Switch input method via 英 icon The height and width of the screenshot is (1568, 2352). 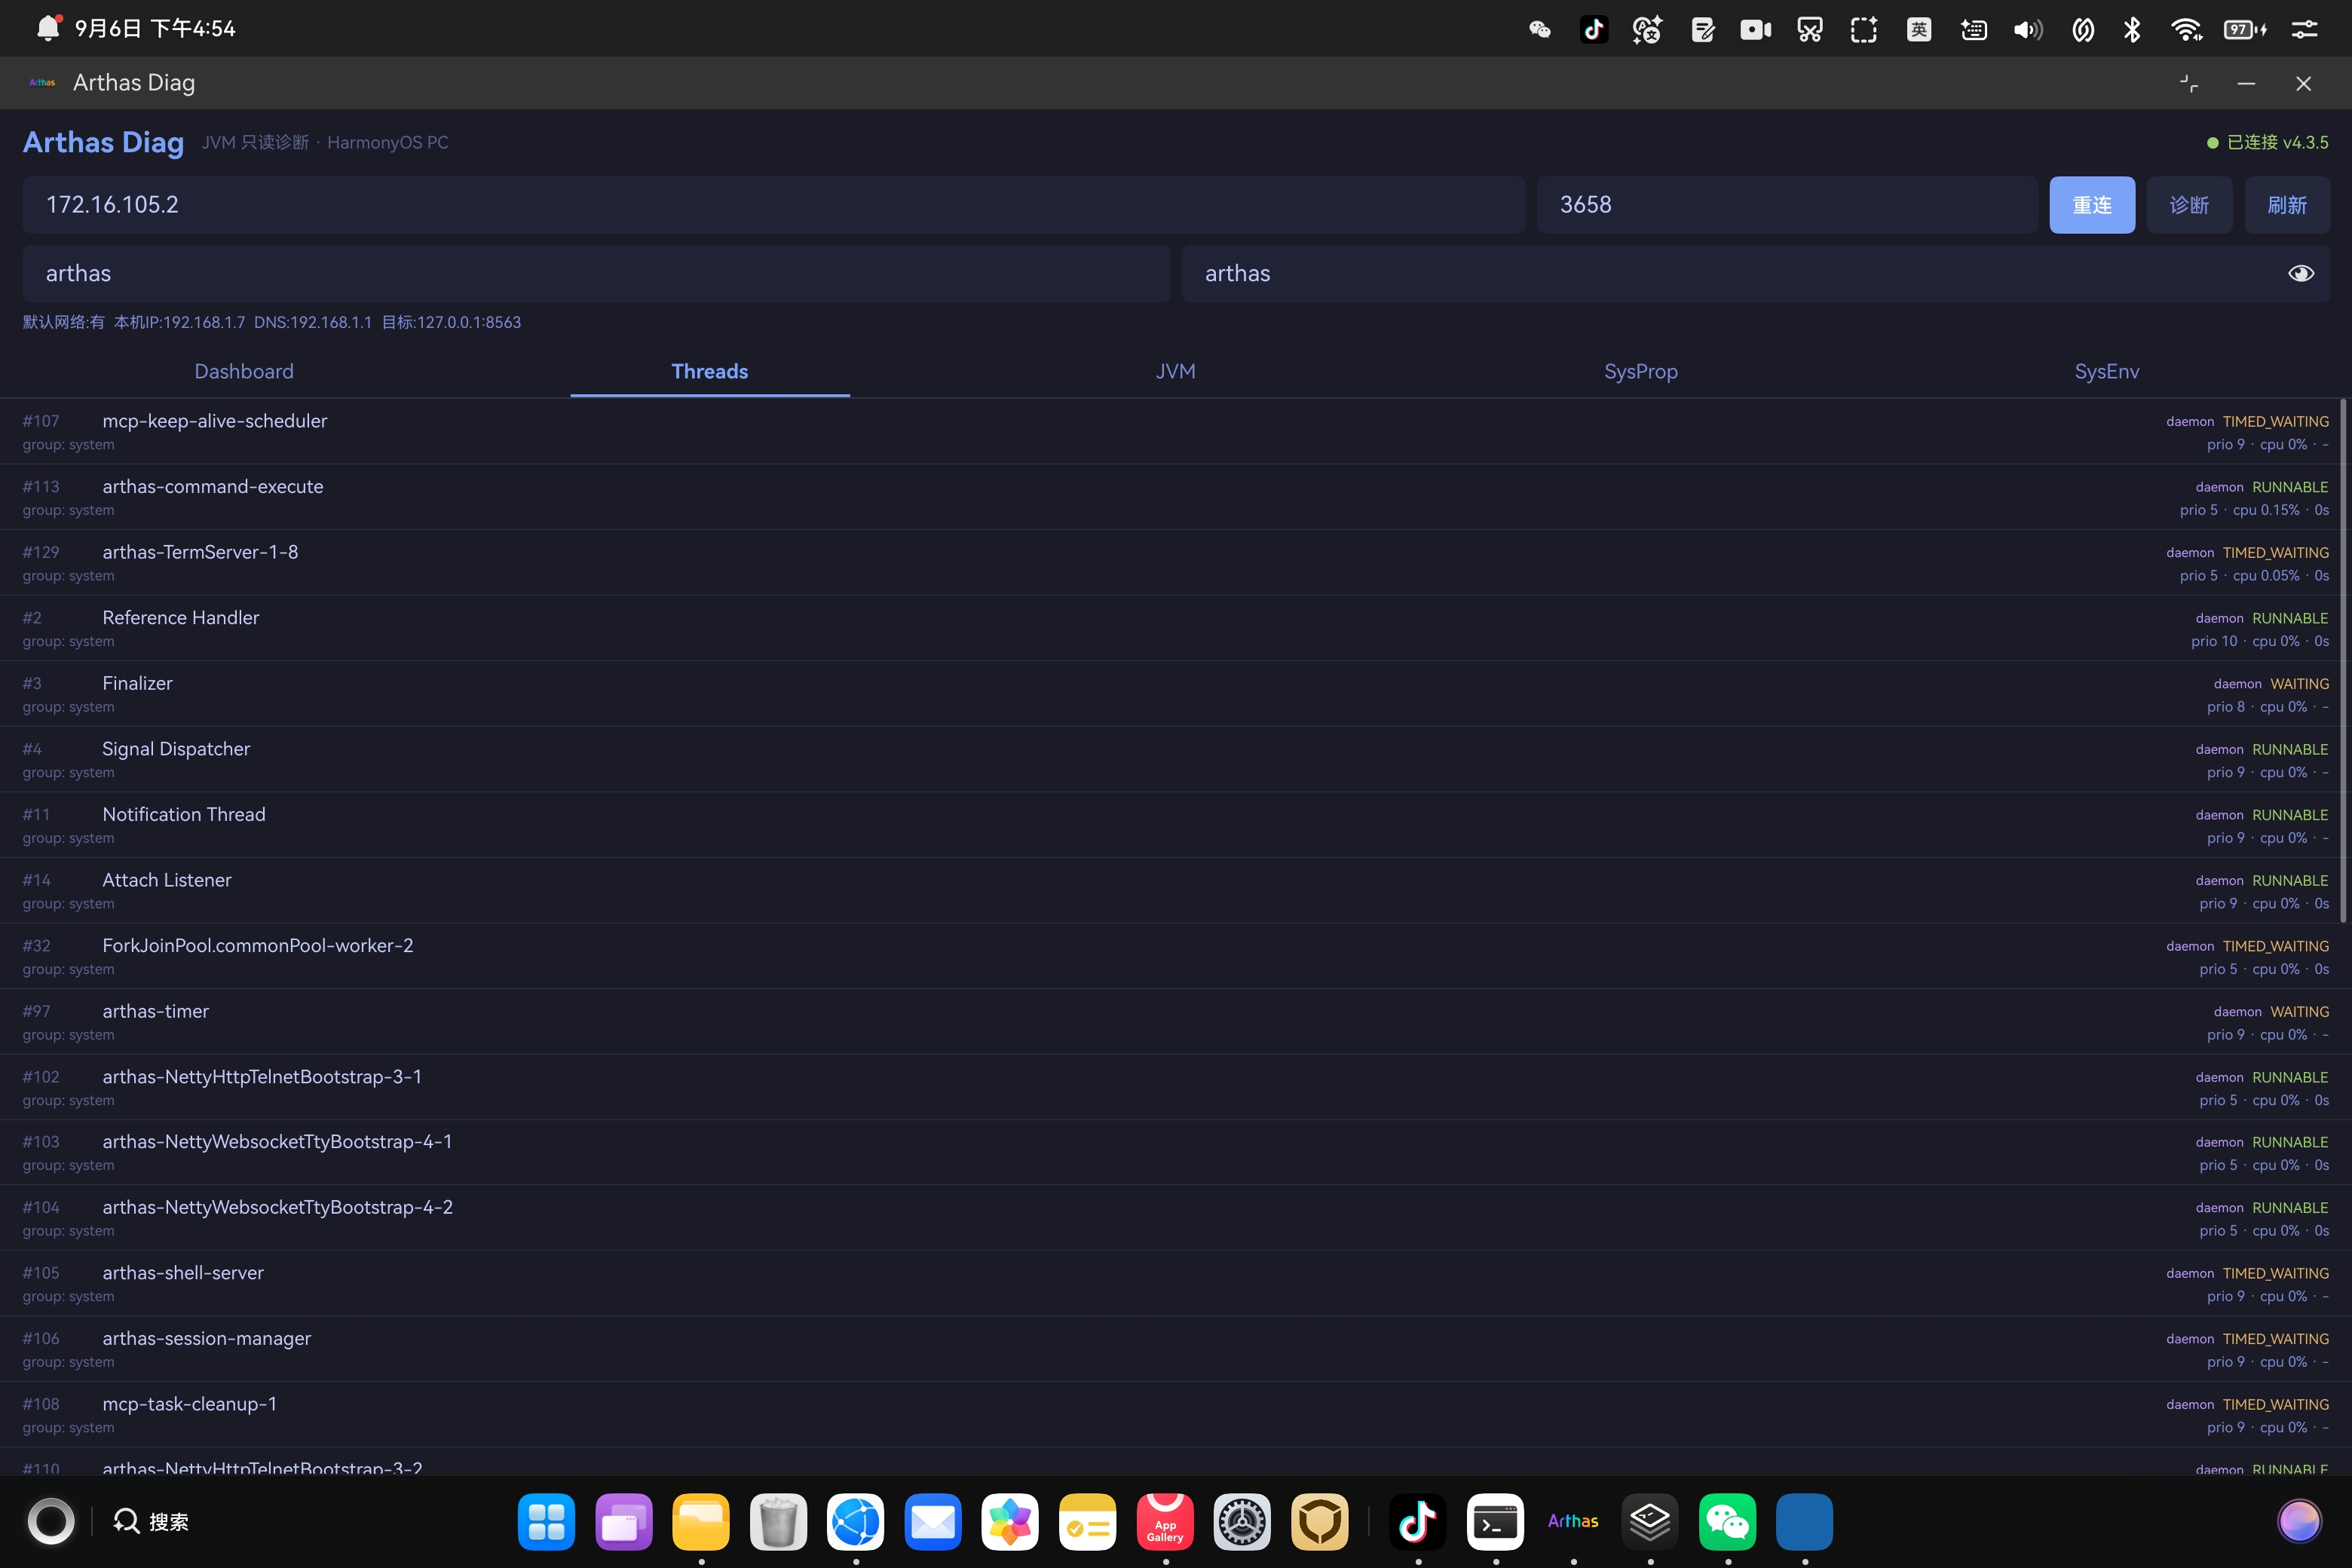(1919, 29)
